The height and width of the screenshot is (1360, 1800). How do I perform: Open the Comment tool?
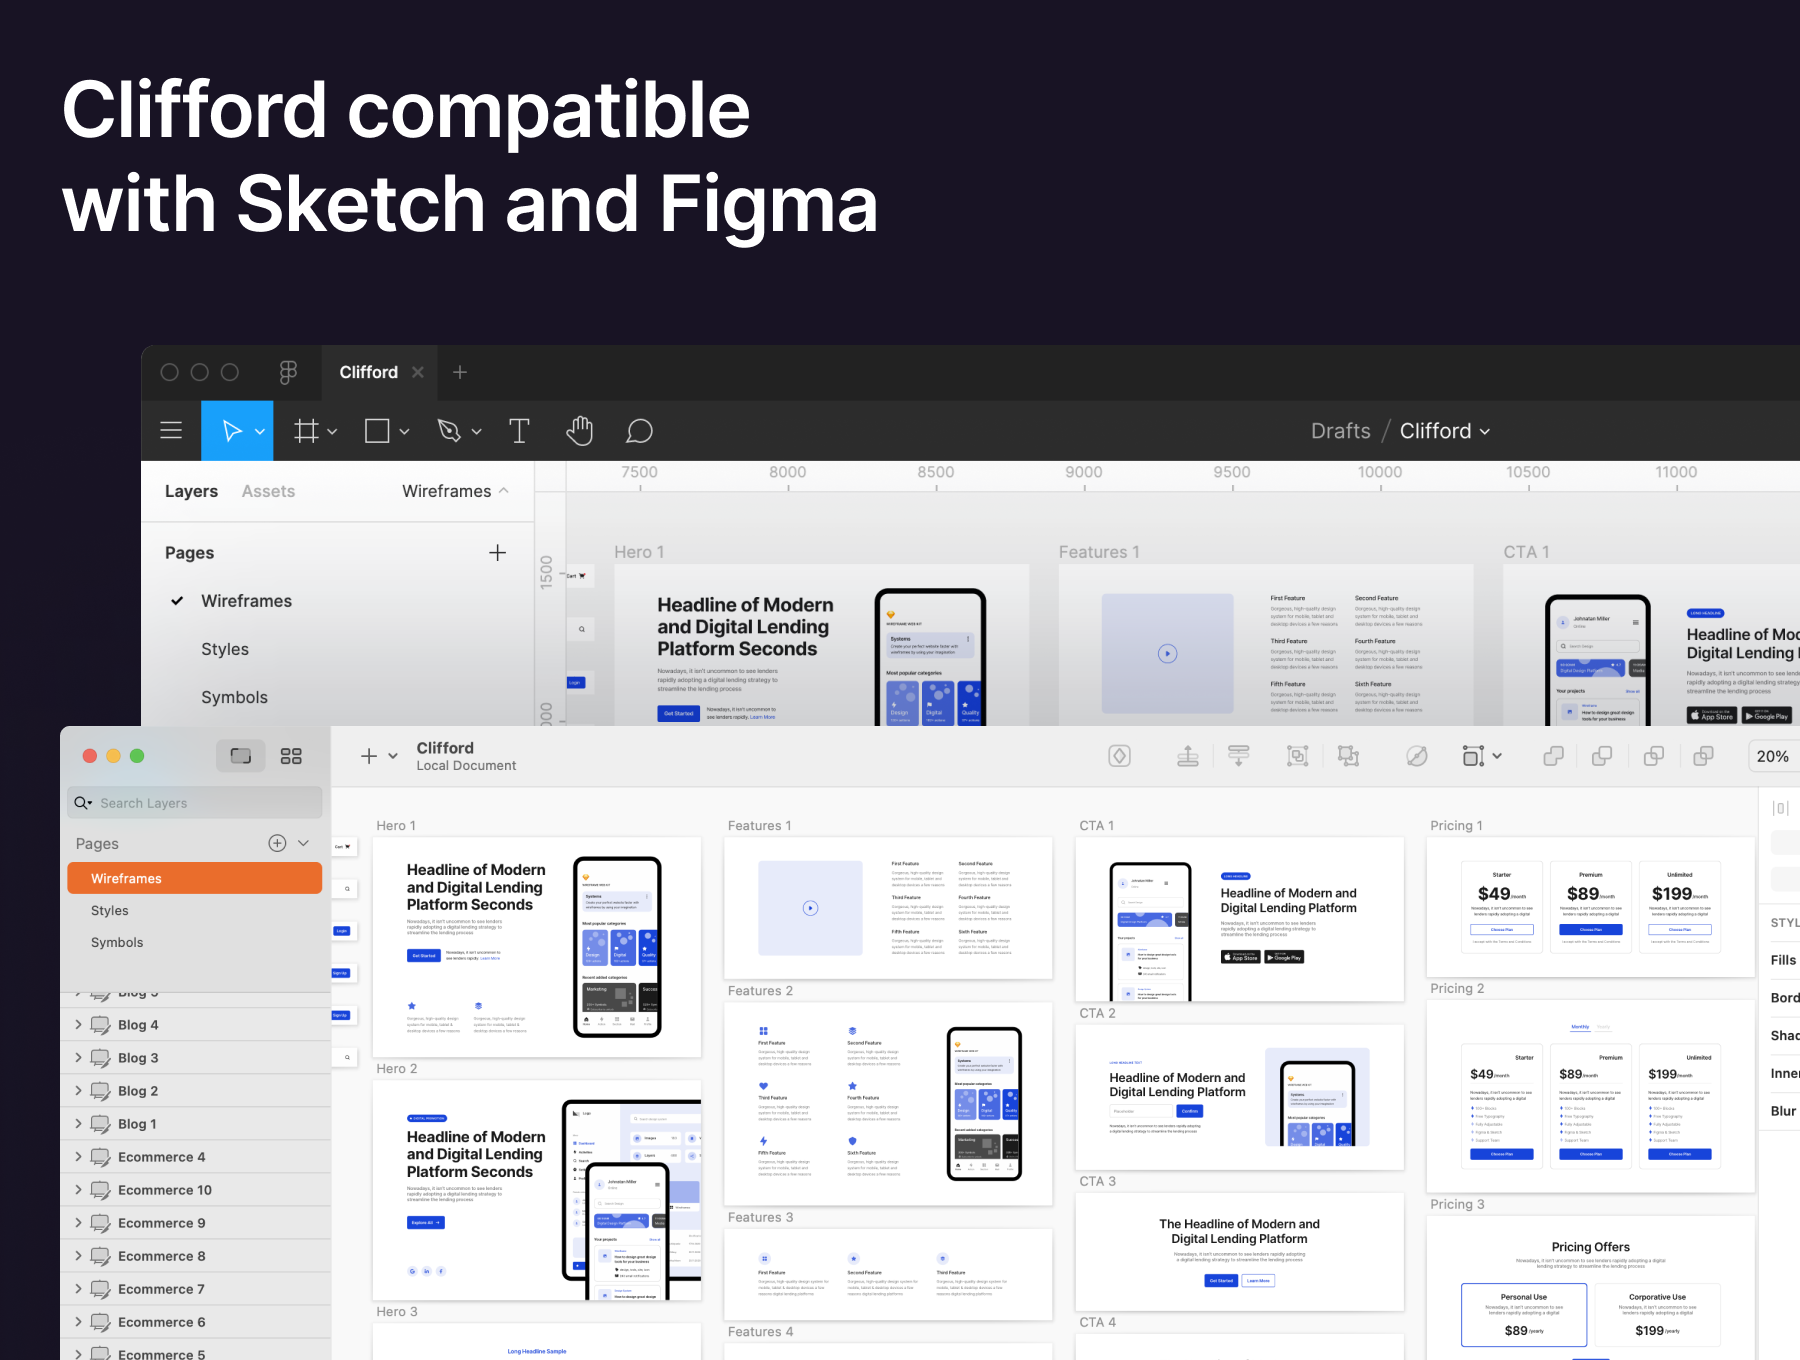[639, 431]
